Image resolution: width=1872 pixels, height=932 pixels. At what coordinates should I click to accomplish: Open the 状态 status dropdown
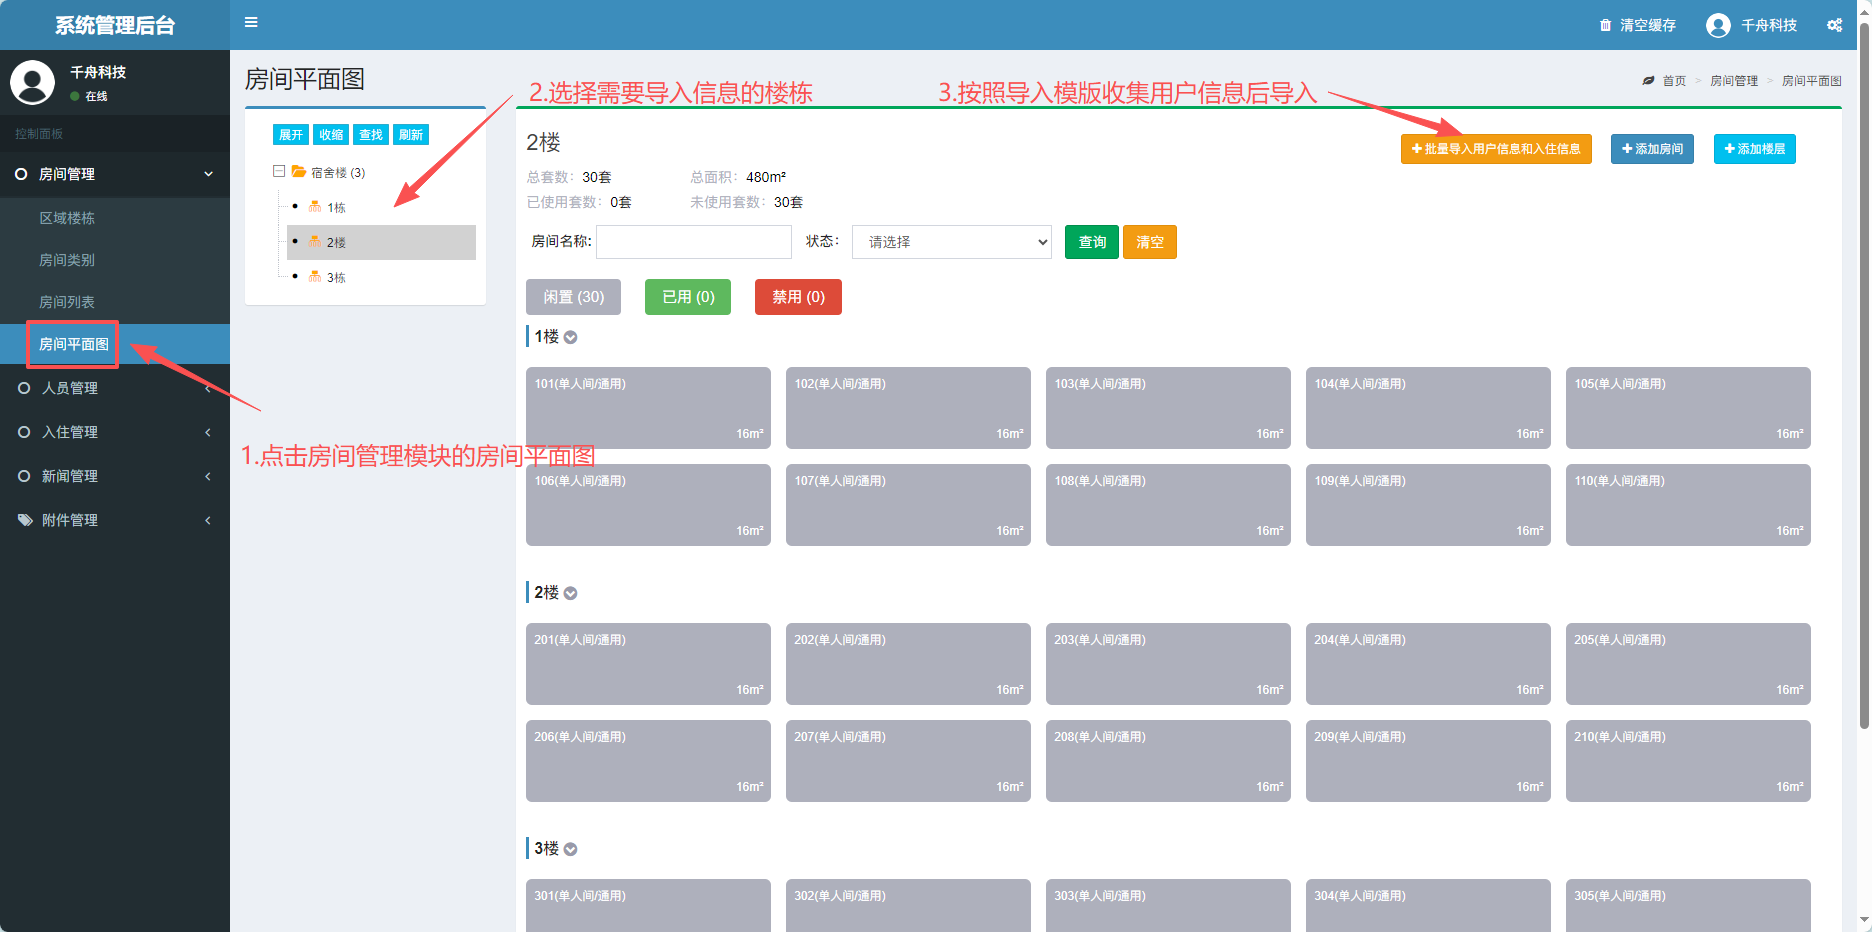951,242
